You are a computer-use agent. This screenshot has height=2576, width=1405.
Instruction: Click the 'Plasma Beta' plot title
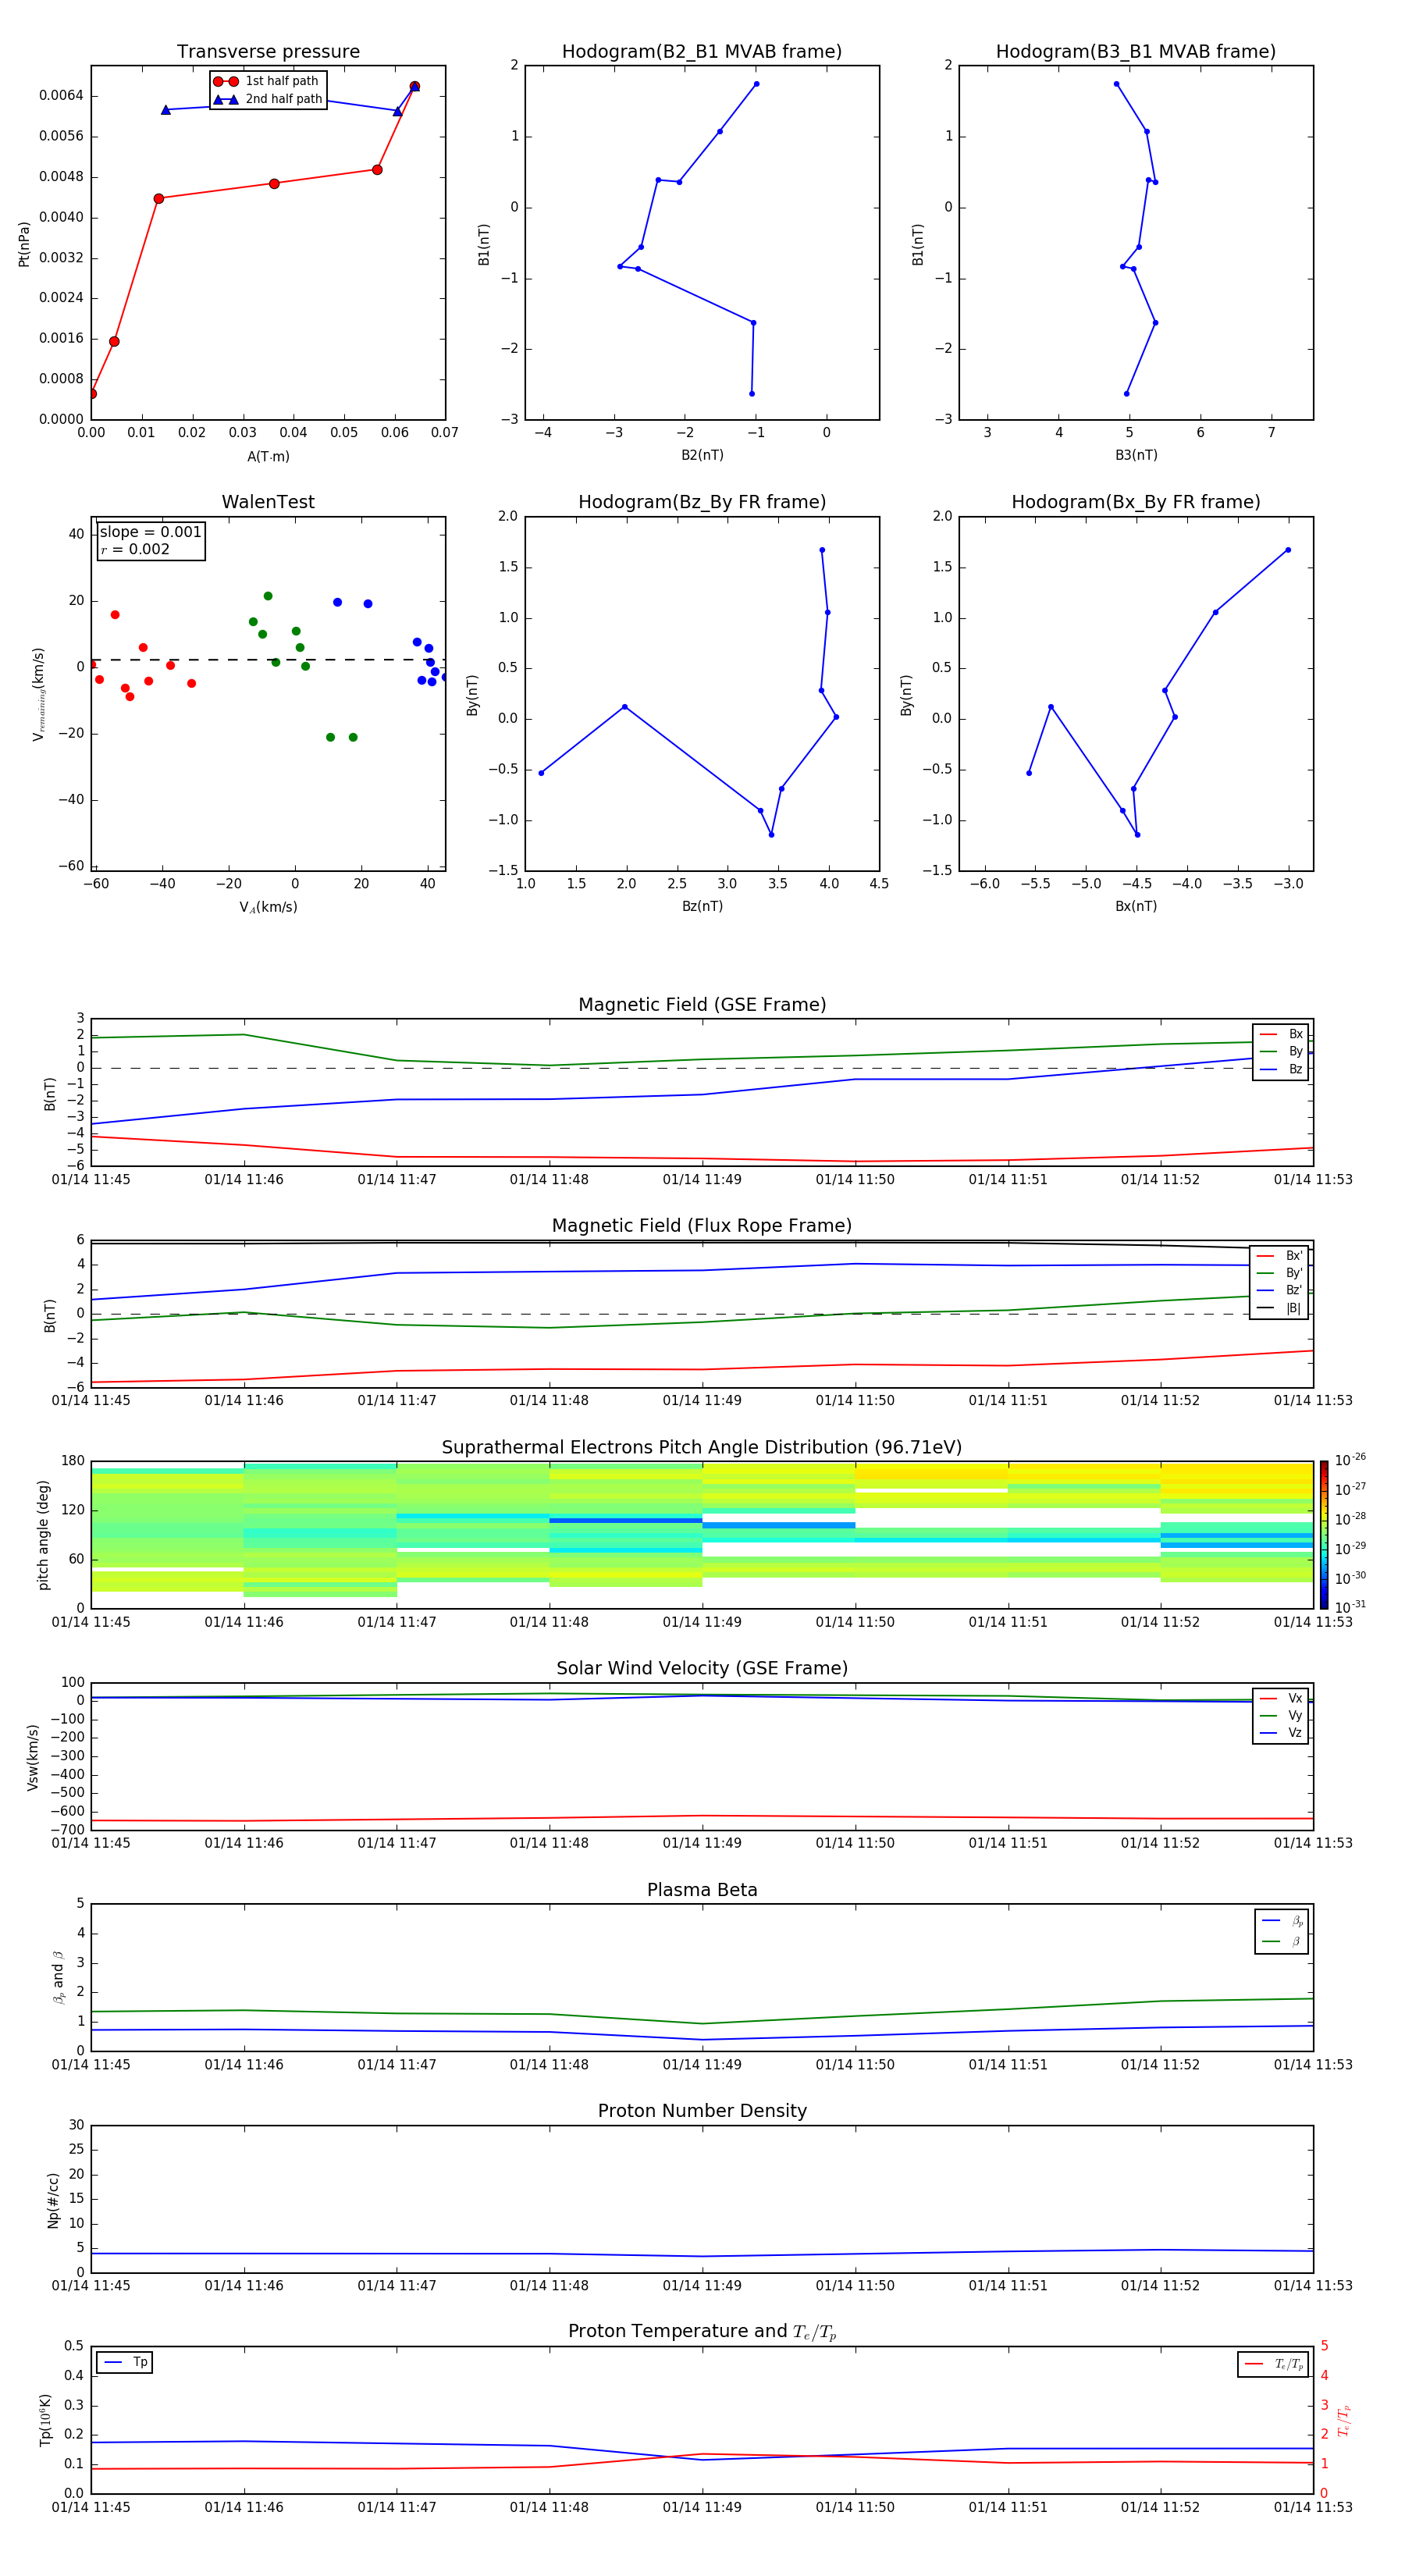point(702,1890)
